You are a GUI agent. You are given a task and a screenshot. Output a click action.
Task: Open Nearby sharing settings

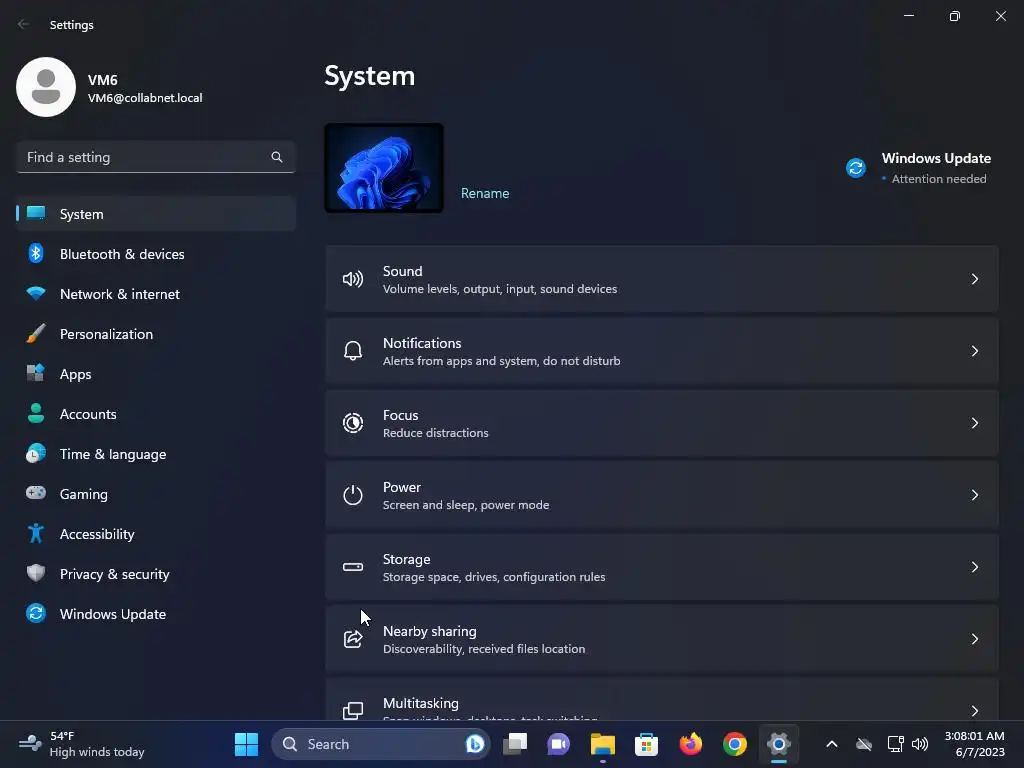pos(662,639)
